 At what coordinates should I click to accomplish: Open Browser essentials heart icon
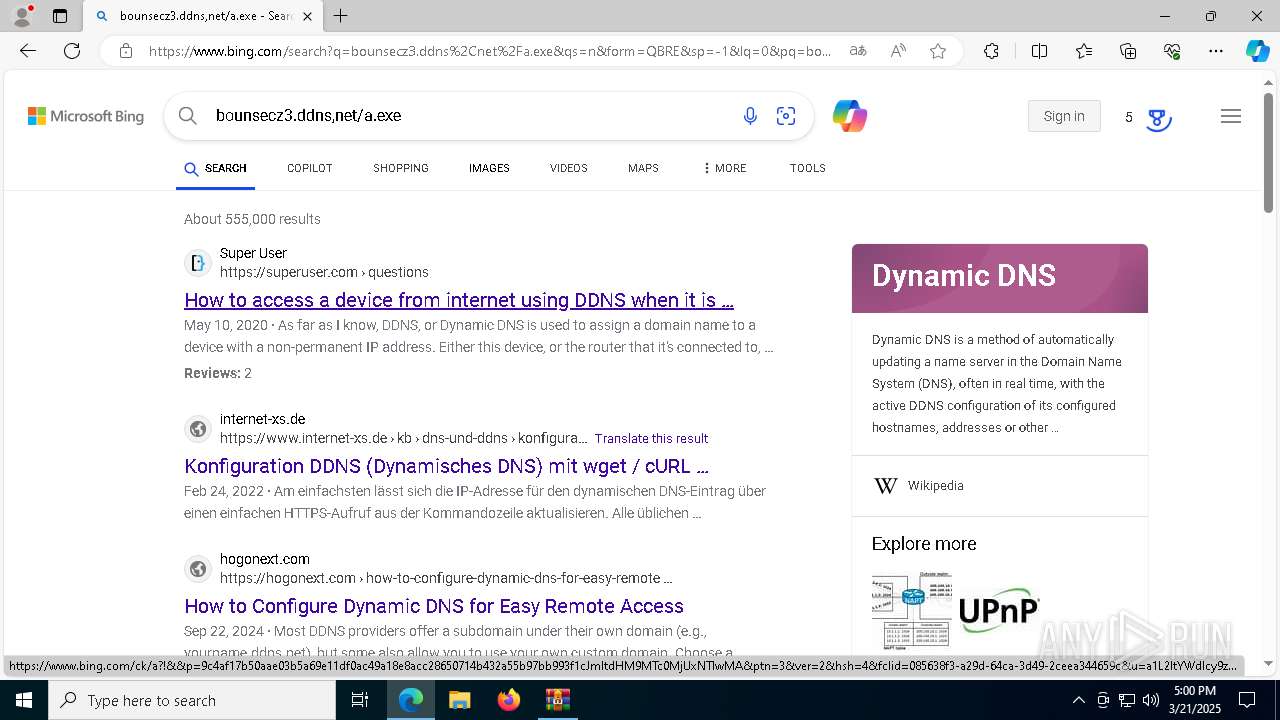coord(1172,51)
